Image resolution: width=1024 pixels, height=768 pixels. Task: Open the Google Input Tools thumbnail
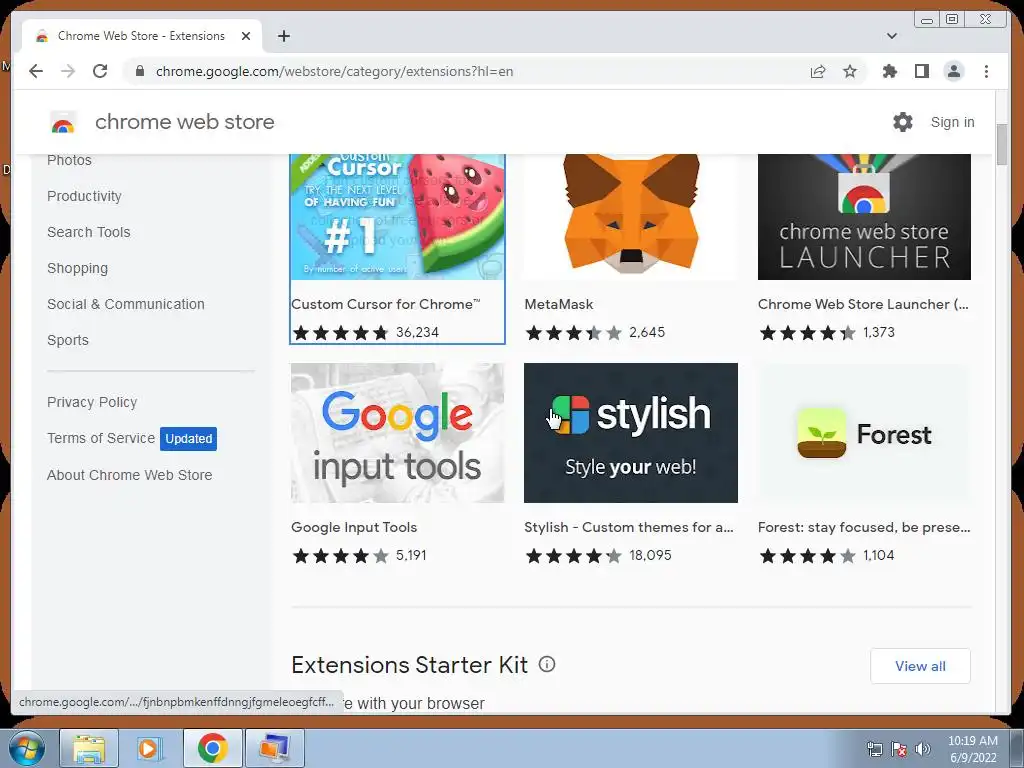click(397, 433)
